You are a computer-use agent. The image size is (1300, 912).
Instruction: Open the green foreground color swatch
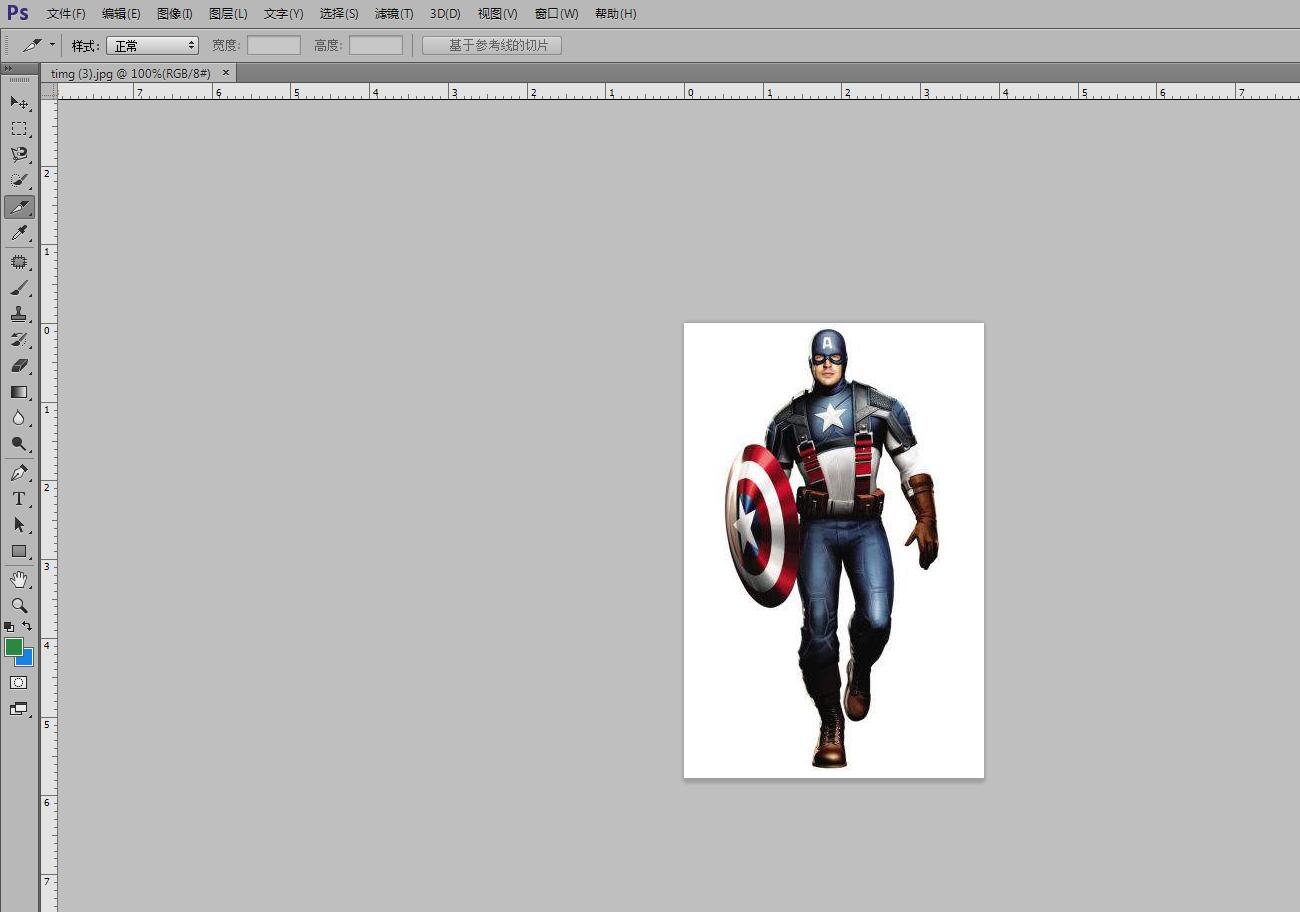pyautogui.click(x=13, y=647)
